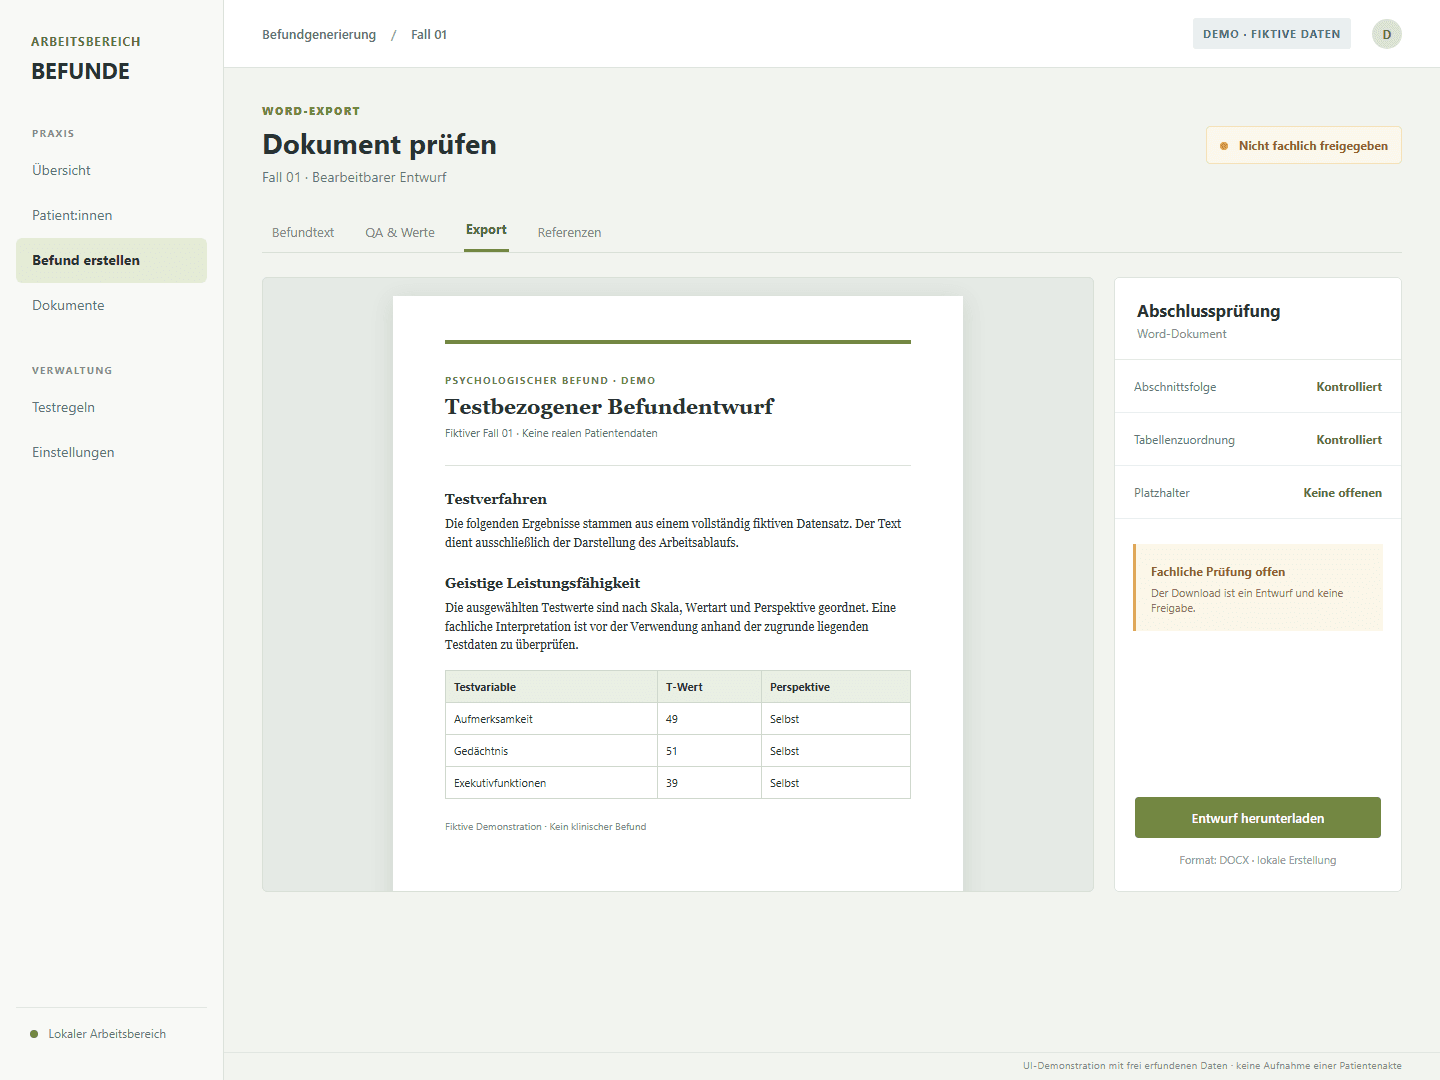Select the Exekutivfunktionen table cell

click(551, 783)
